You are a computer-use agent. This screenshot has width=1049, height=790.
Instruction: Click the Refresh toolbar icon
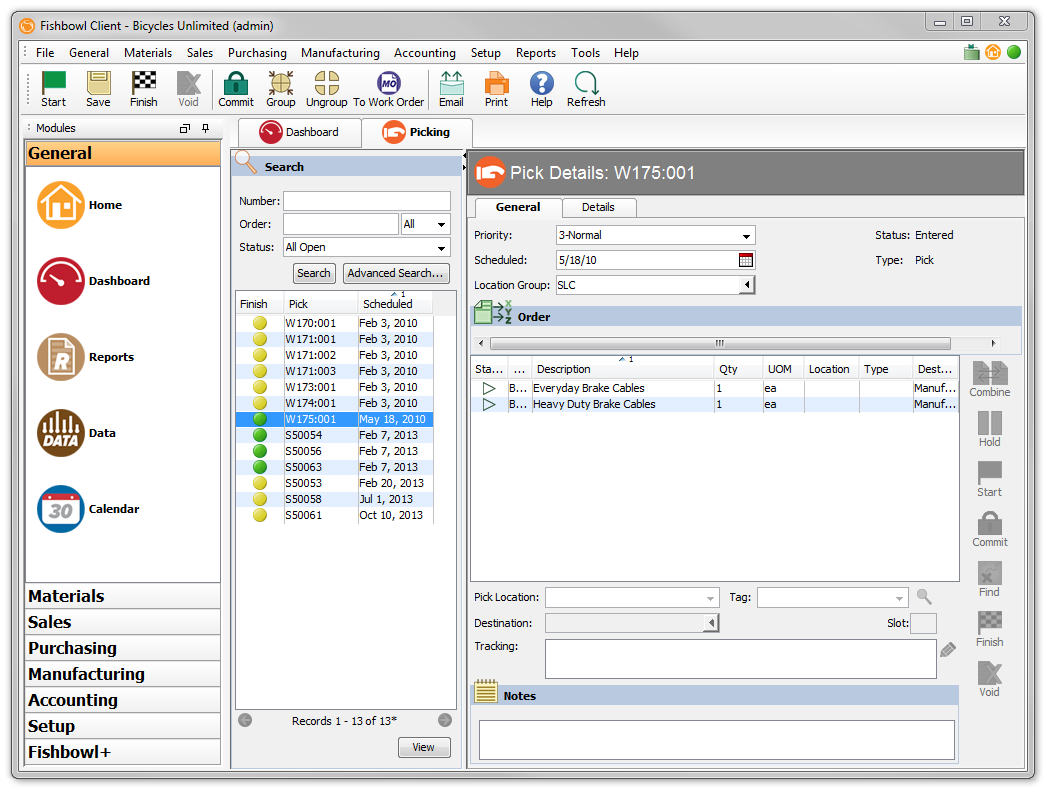586,89
